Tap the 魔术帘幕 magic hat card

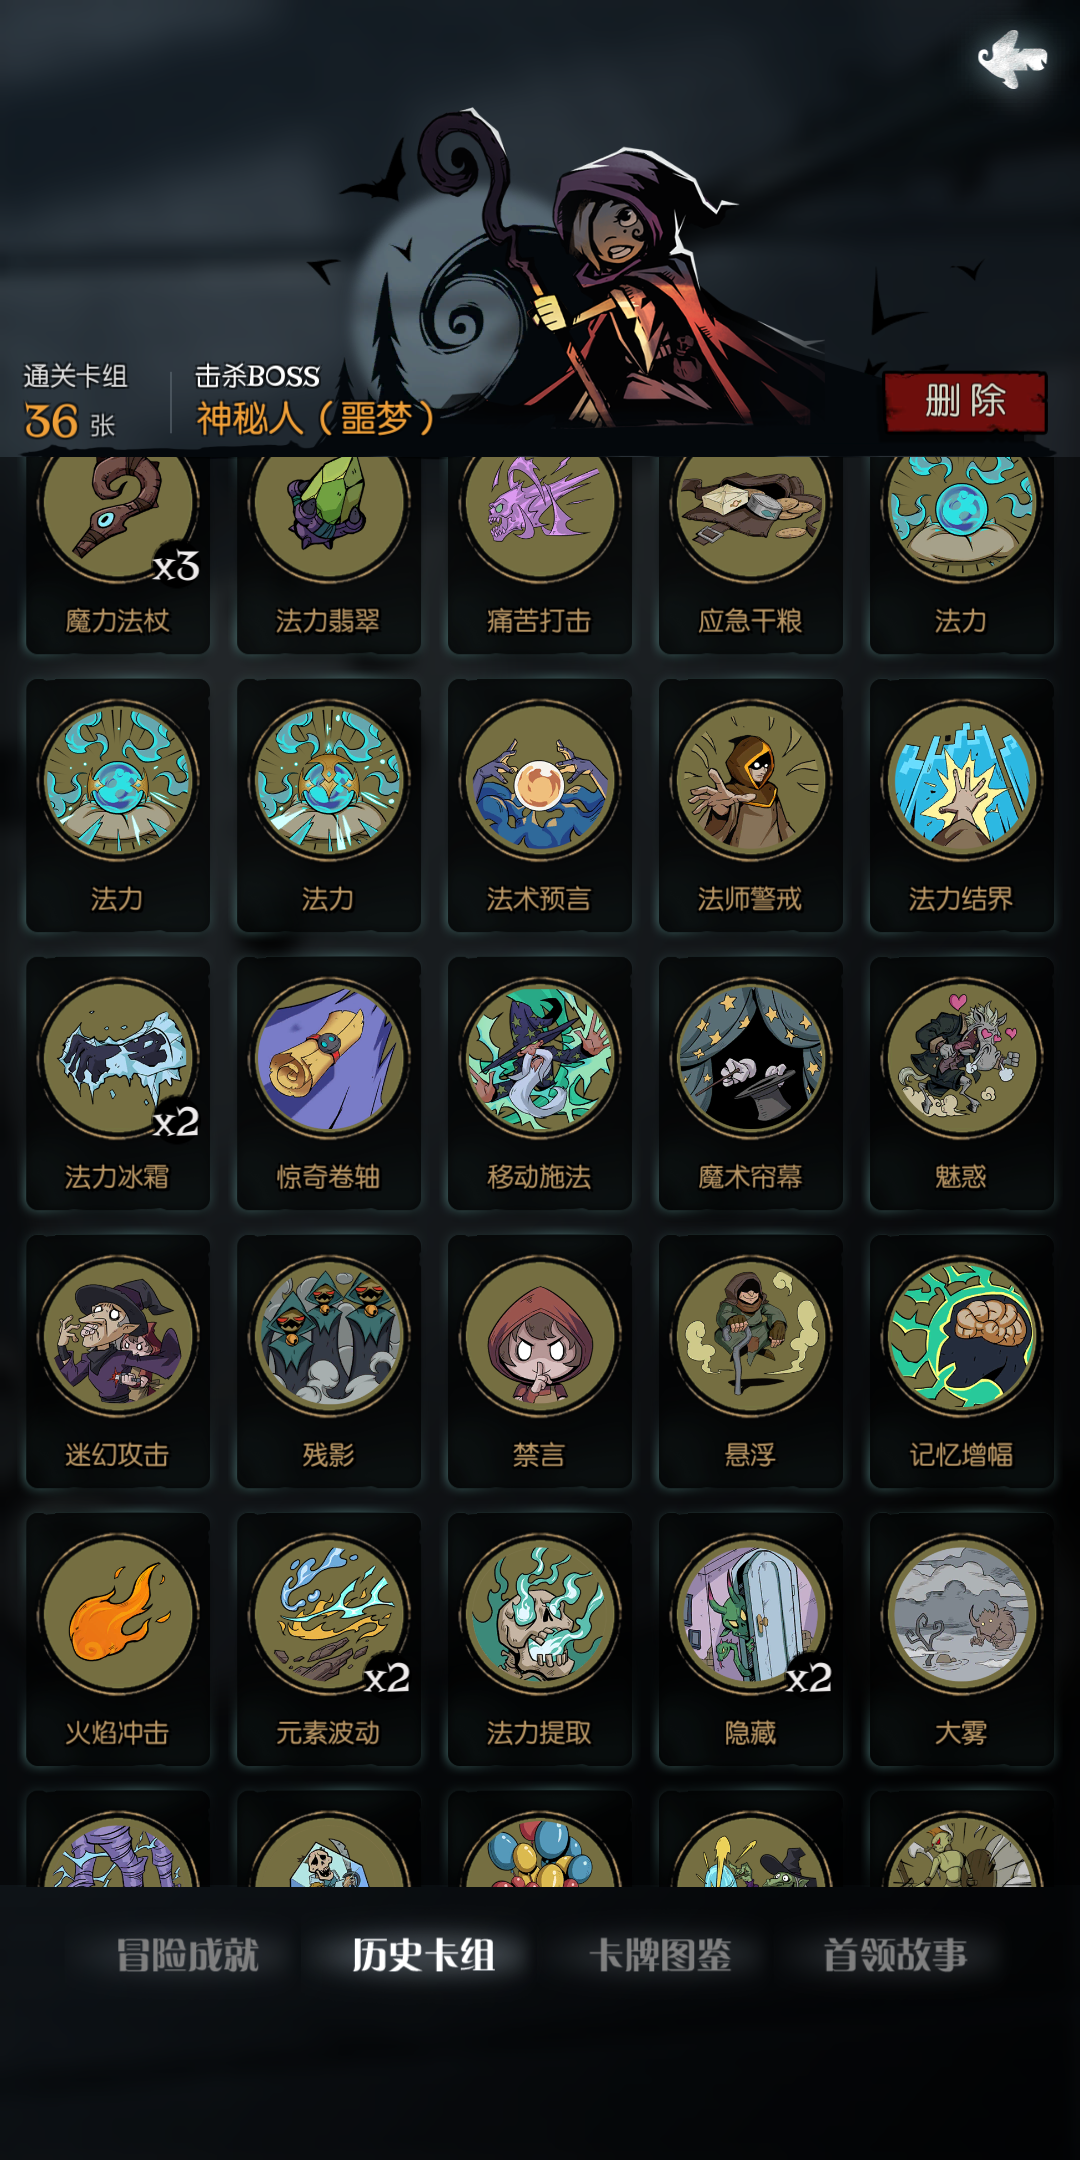[751, 1083]
